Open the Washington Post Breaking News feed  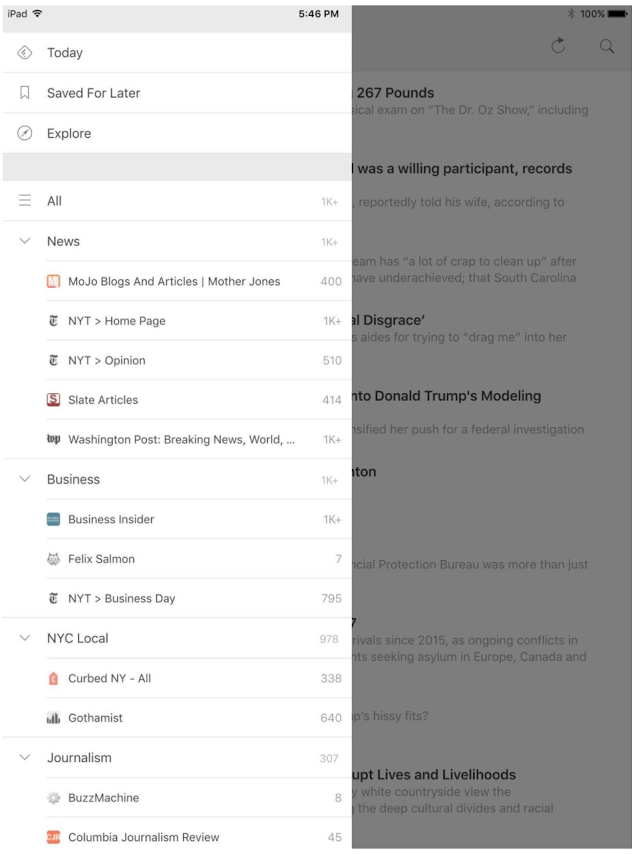pos(180,440)
